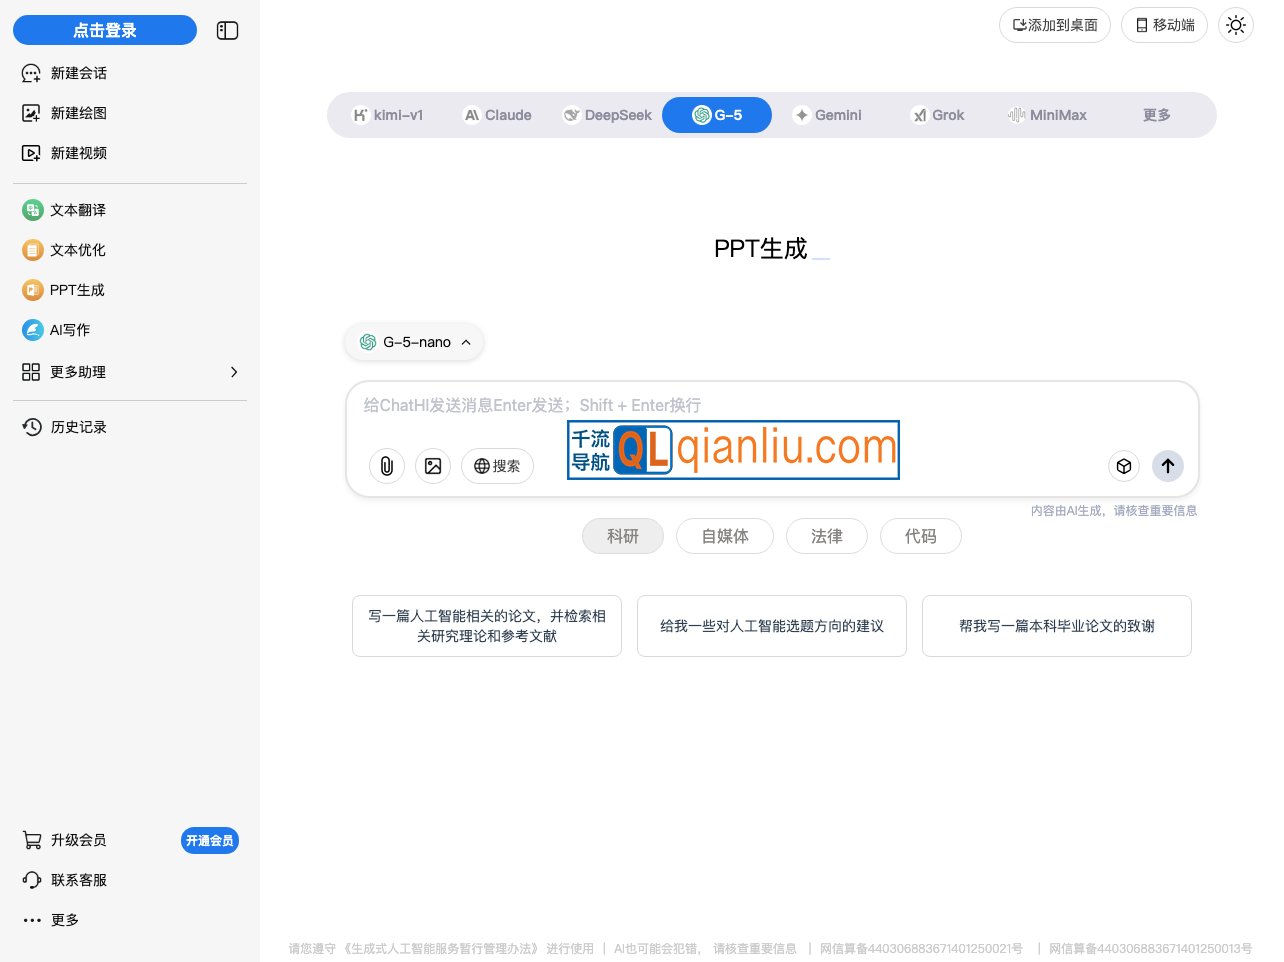Start a new drawing with 新建绘图

78,113
